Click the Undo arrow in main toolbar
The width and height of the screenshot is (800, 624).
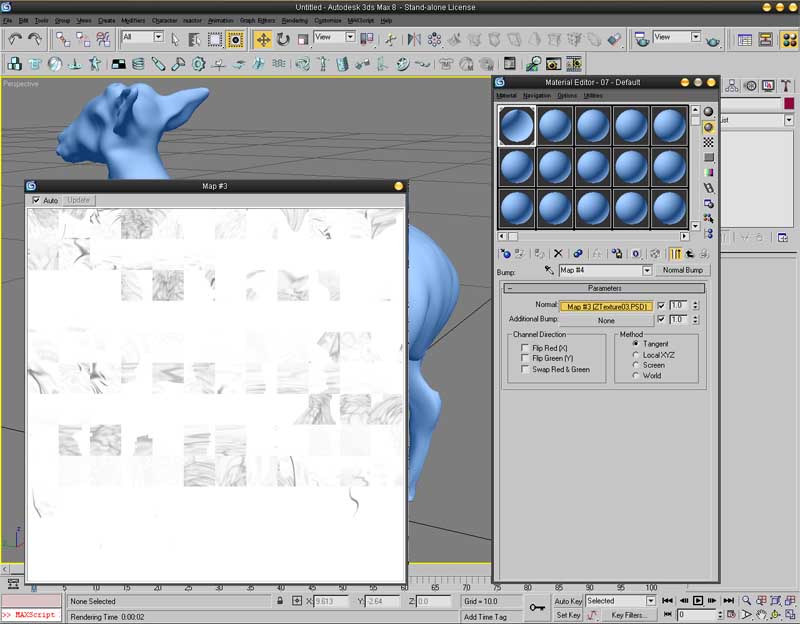15,39
